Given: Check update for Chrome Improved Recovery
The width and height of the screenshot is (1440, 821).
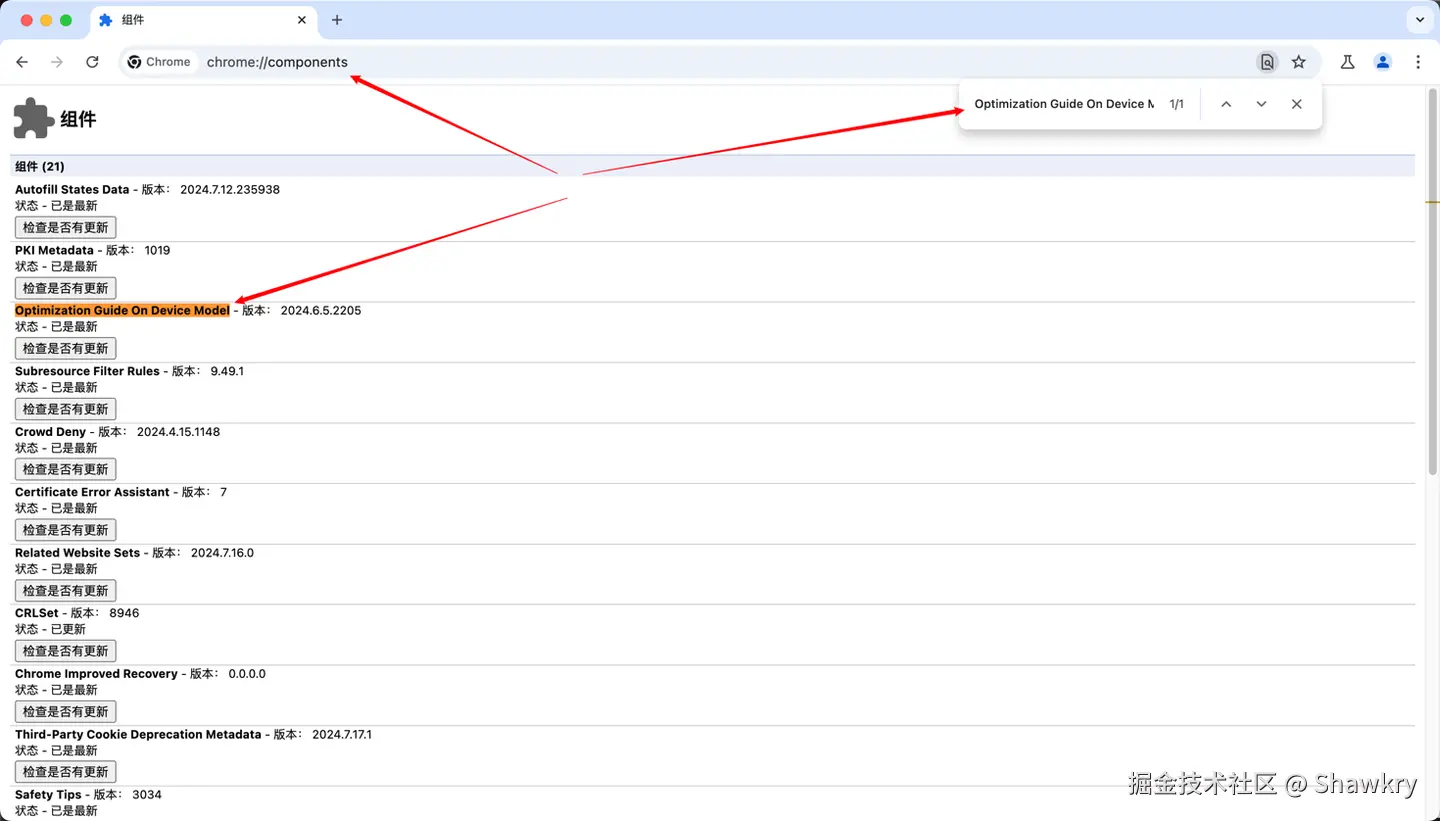Looking at the screenshot, I should (66, 712).
